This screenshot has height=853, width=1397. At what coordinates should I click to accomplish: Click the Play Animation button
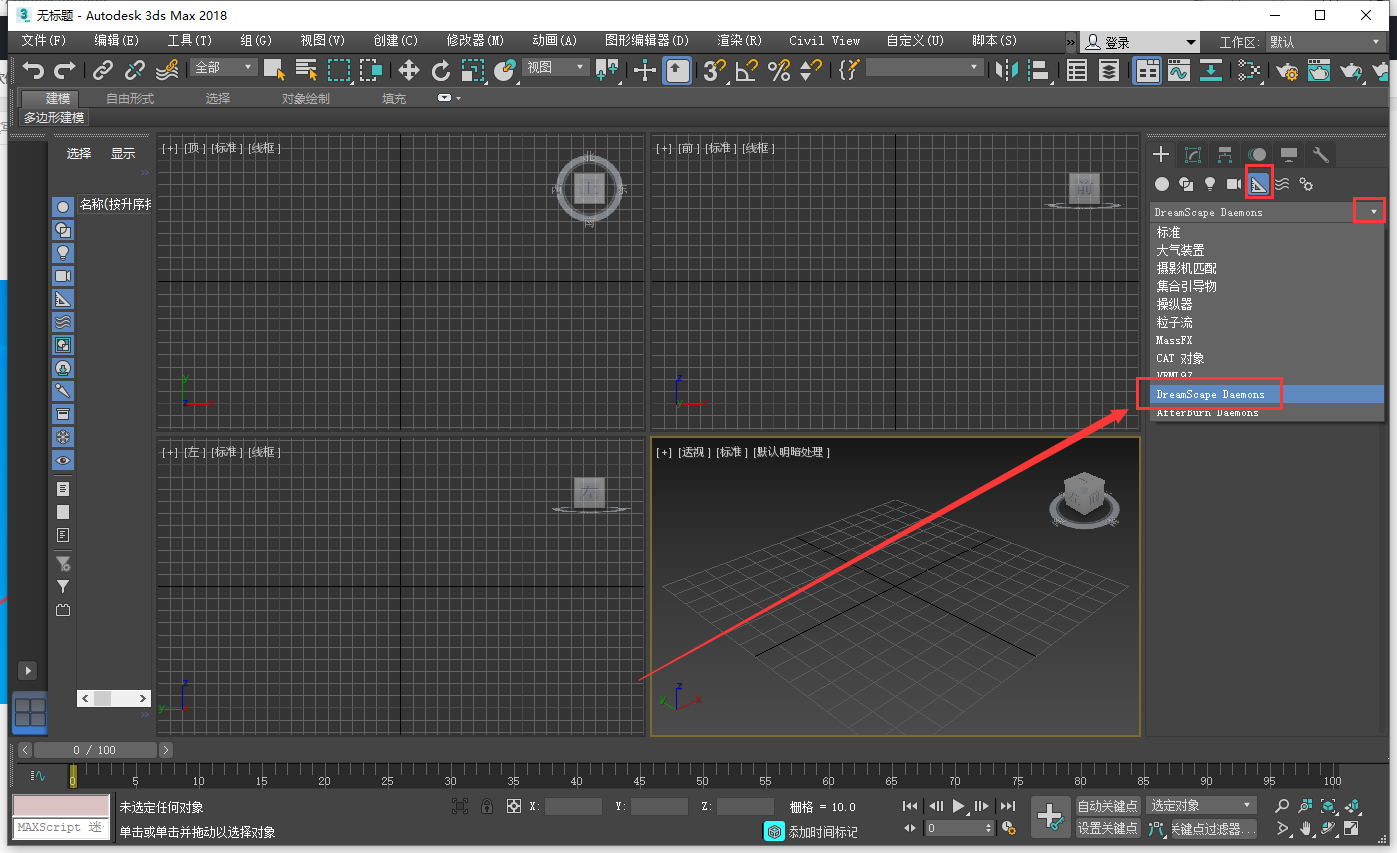[x=959, y=806]
